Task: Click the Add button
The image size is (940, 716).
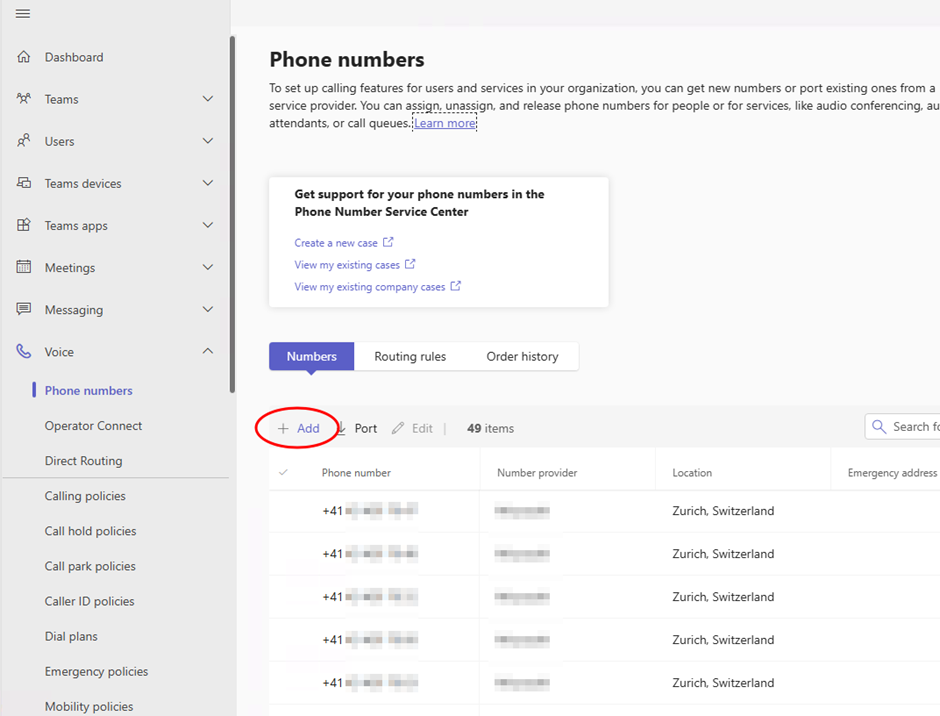Action: tap(299, 428)
